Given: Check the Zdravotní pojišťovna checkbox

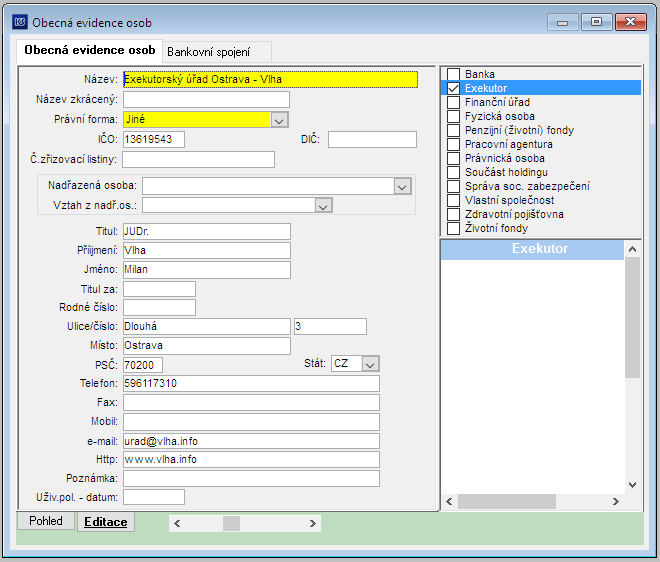Looking at the screenshot, I should tap(453, 214).
